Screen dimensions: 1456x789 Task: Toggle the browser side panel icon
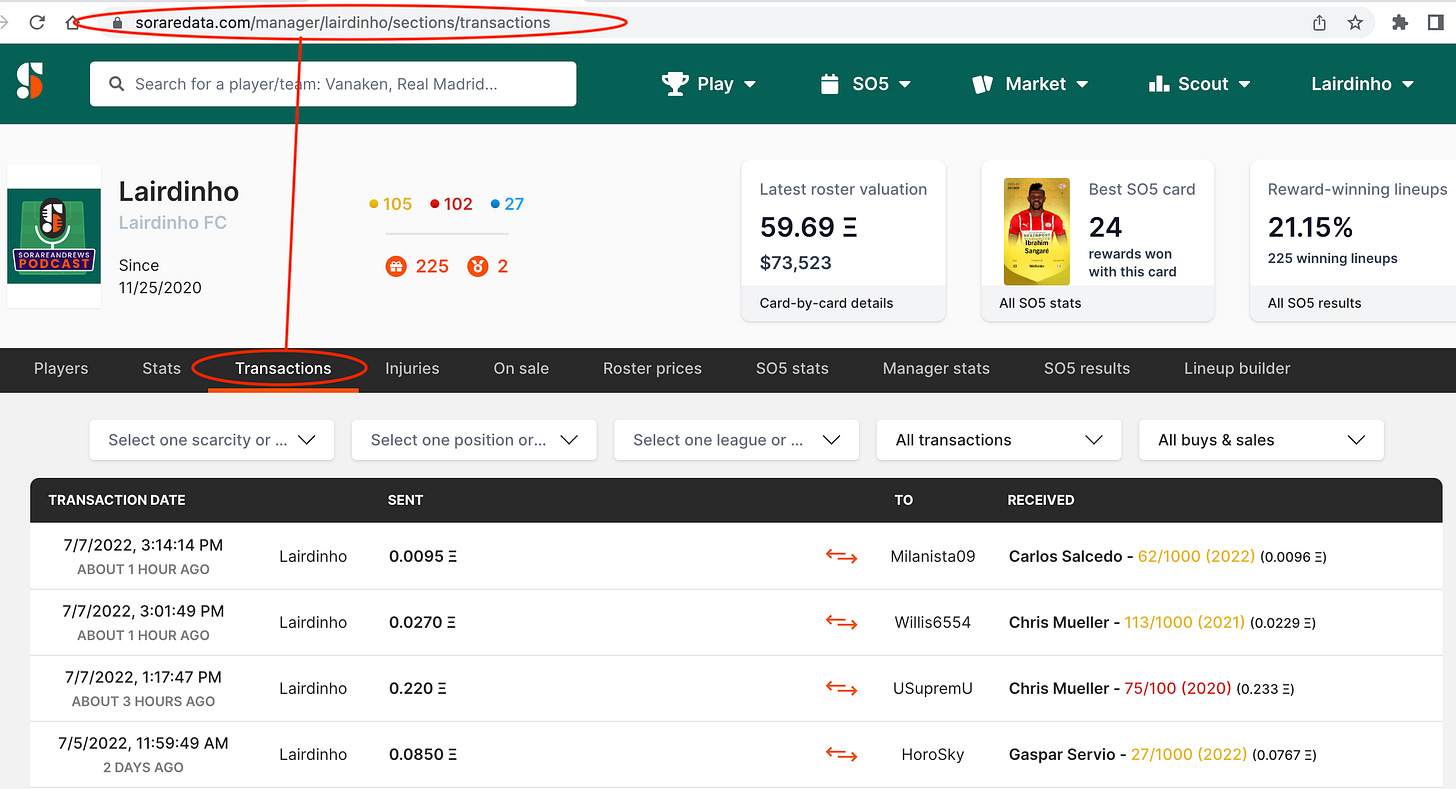coord(1436,22)
